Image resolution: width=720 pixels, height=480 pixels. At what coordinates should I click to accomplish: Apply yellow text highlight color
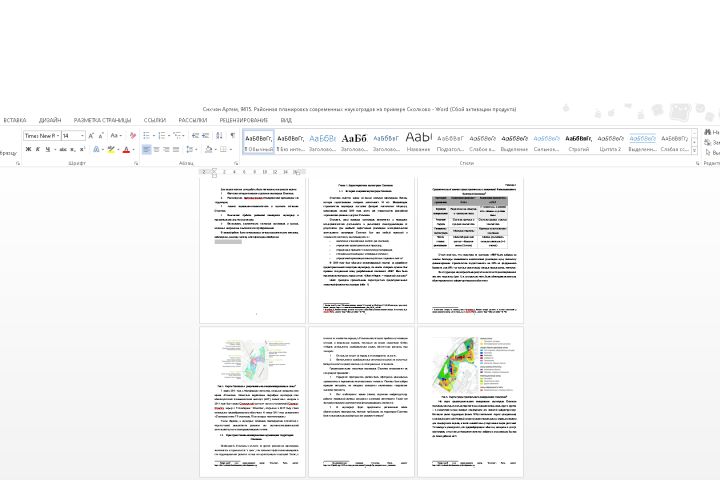click(111, 149)
